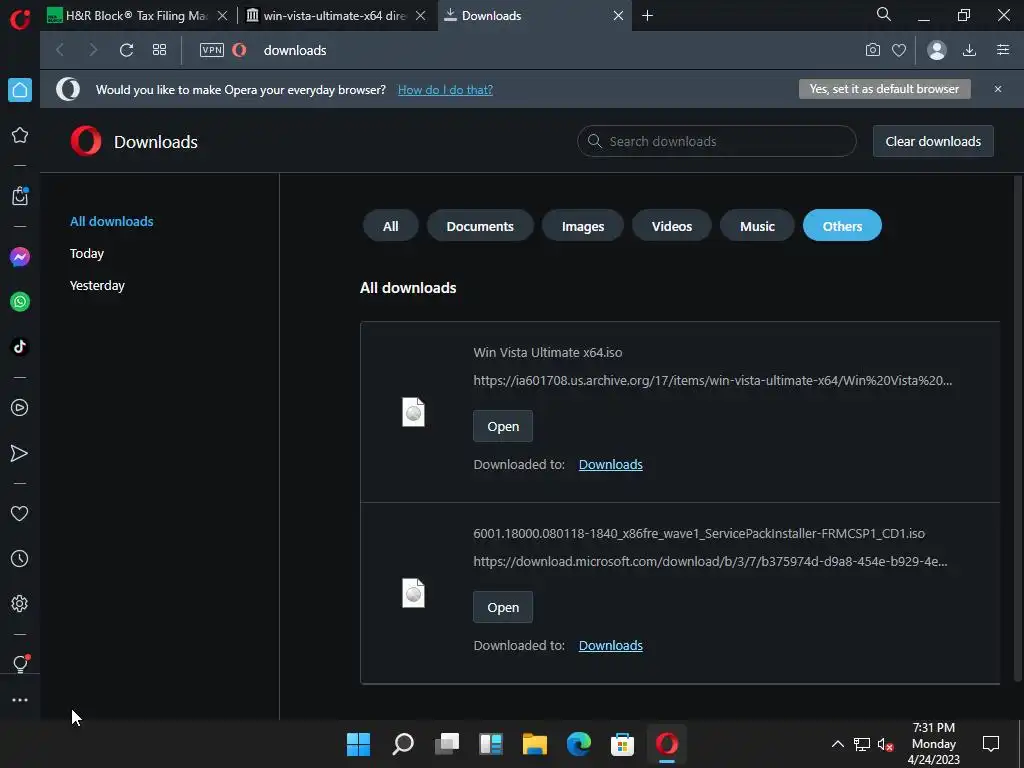The height and width of the screenshot is (768, 1024).
Task: Open History clock icon in sidebar
Action: click(x=20, y=558)
